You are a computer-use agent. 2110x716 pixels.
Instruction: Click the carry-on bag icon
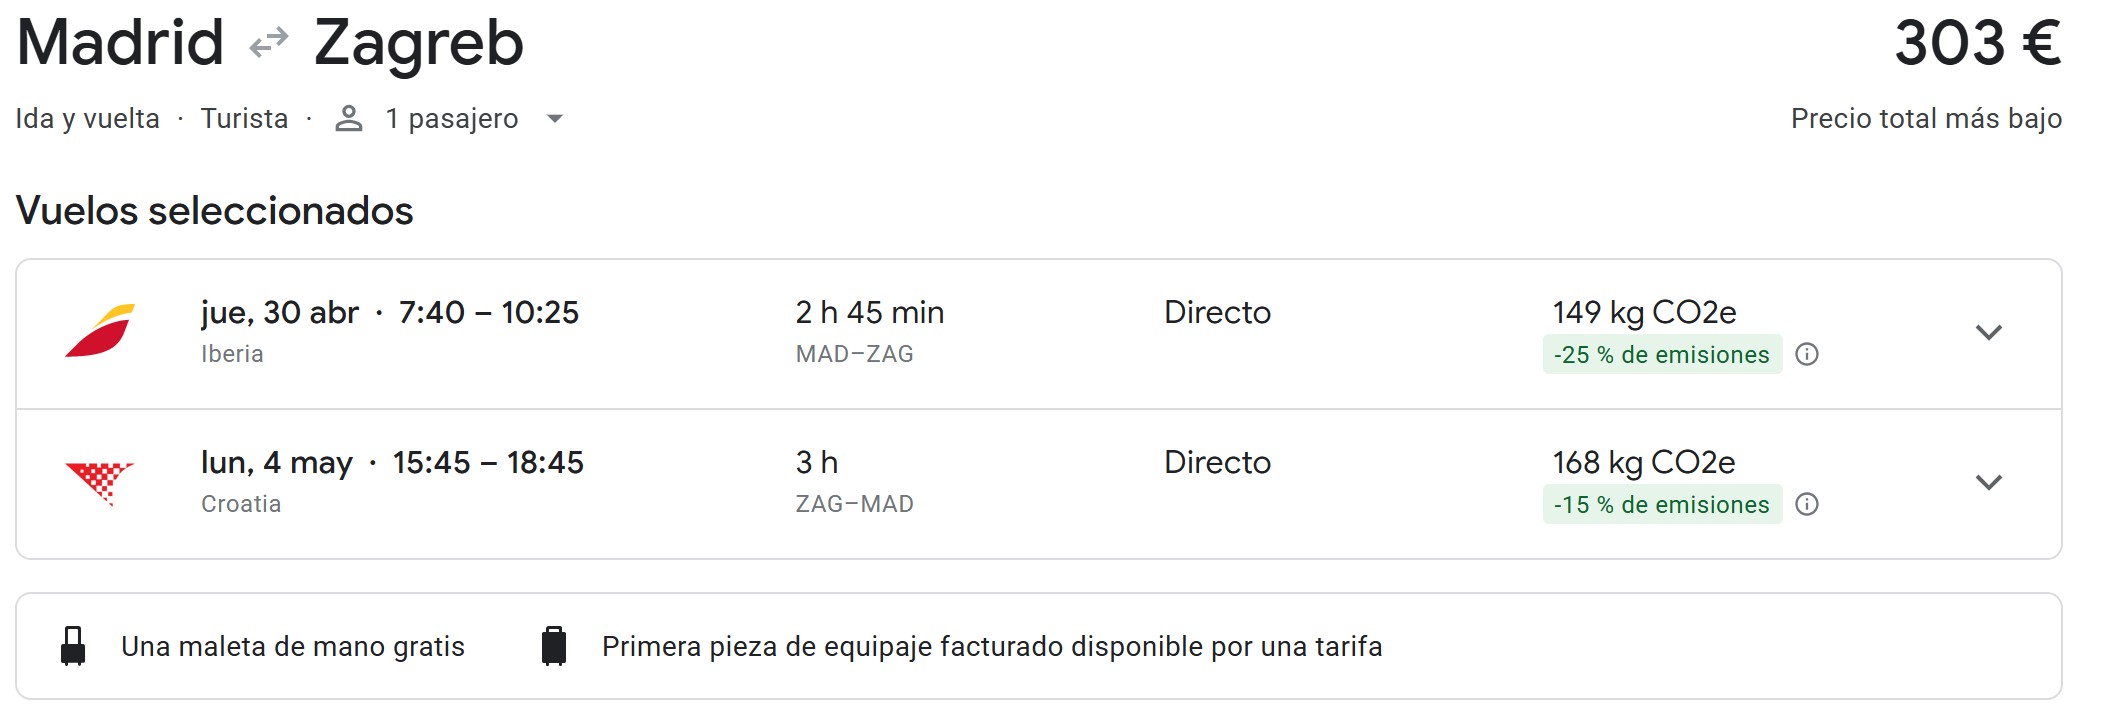[x=73, y=646]
